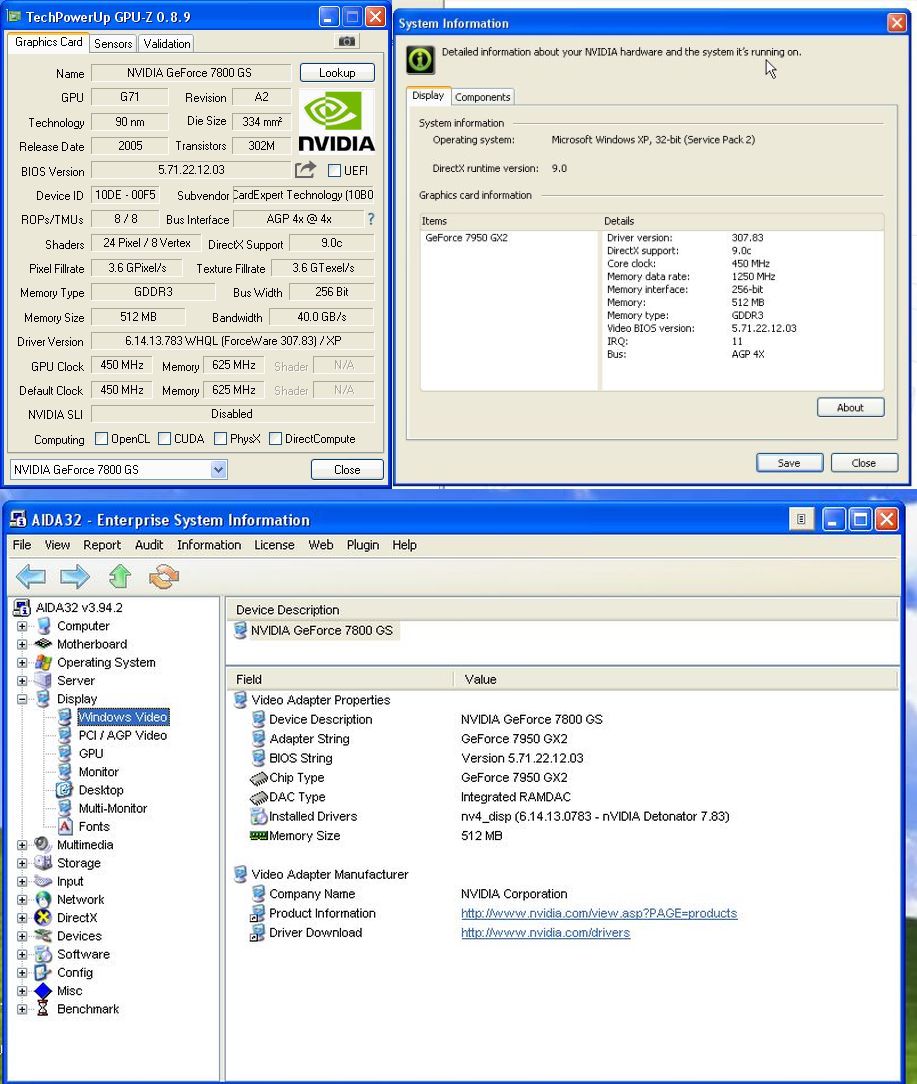Toggle the PhysX checkbox
Image resolution: width=917 pixels, height=1084 pixels.
pyautogui.click(x=221, y=439)
